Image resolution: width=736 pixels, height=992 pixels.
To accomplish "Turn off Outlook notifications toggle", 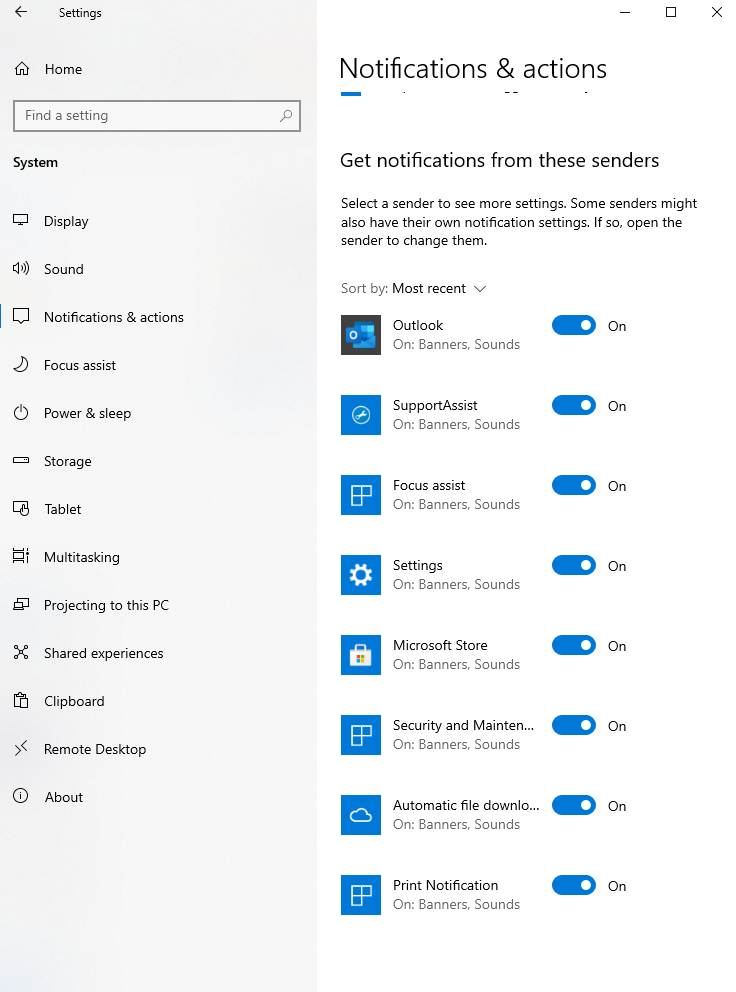I will click(x=574, y=325).
